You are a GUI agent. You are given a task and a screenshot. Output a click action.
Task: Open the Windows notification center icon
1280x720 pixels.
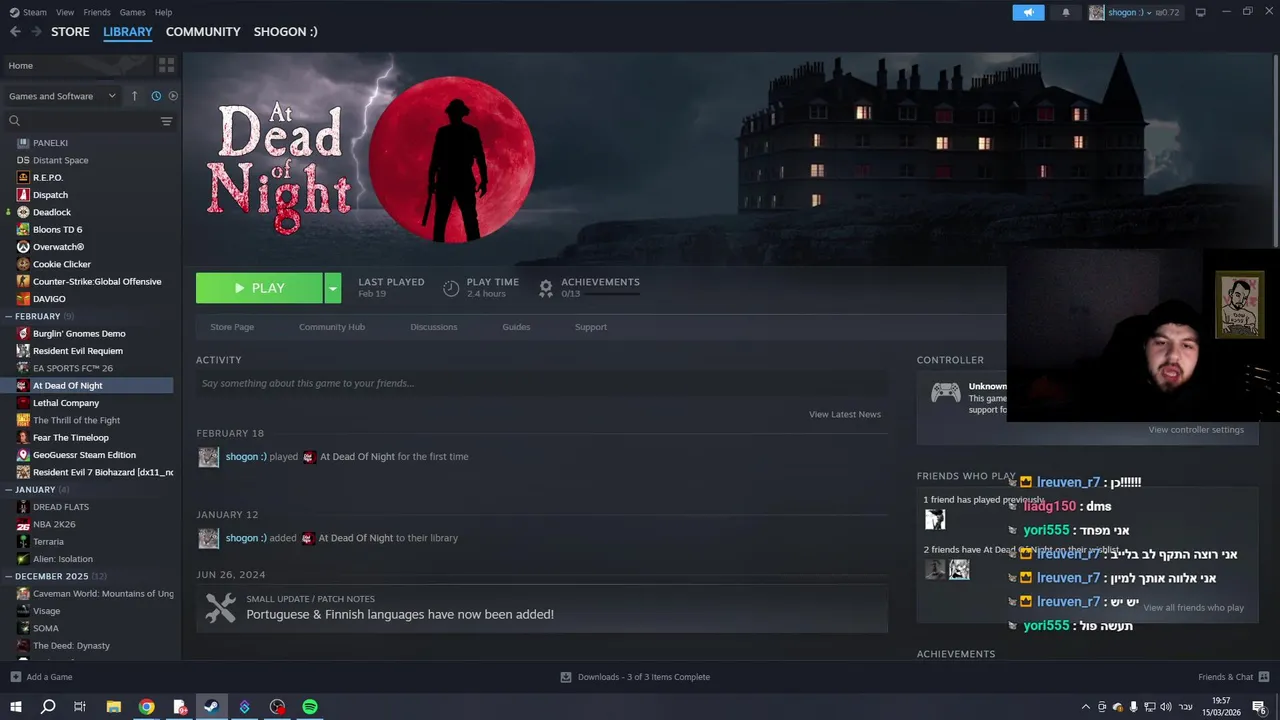[1260, 707]
